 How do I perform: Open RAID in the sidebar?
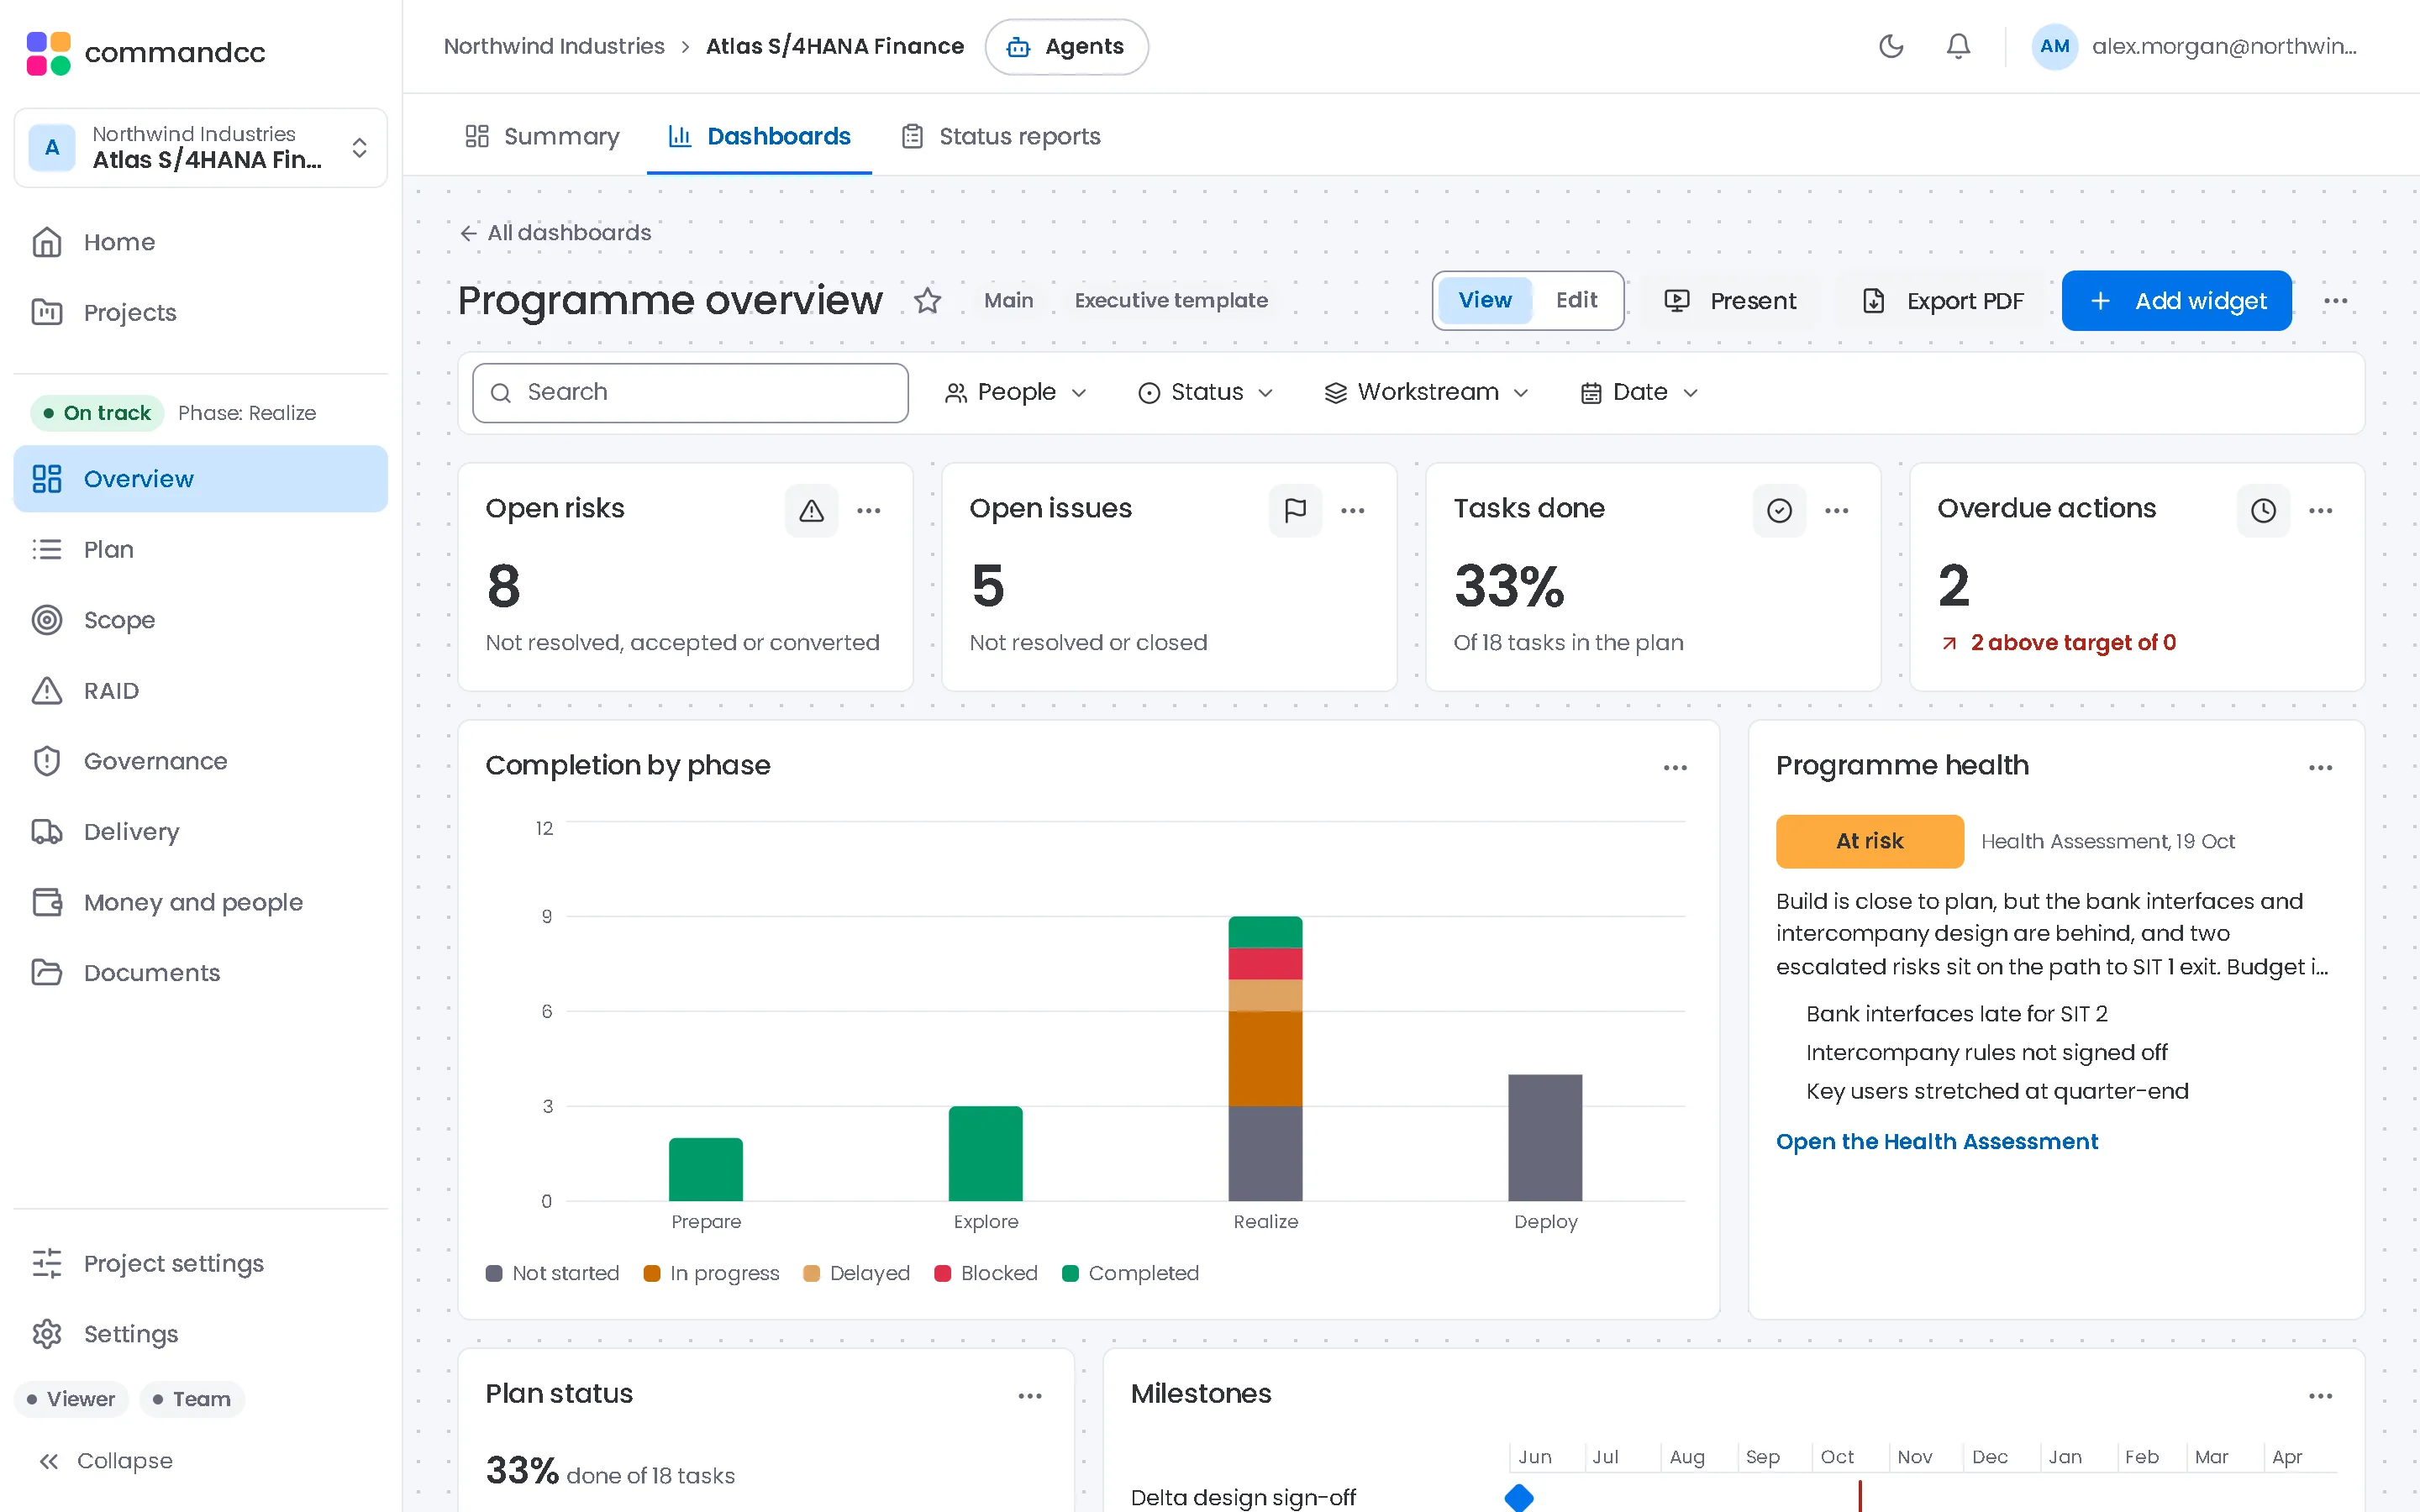(200, 690)
